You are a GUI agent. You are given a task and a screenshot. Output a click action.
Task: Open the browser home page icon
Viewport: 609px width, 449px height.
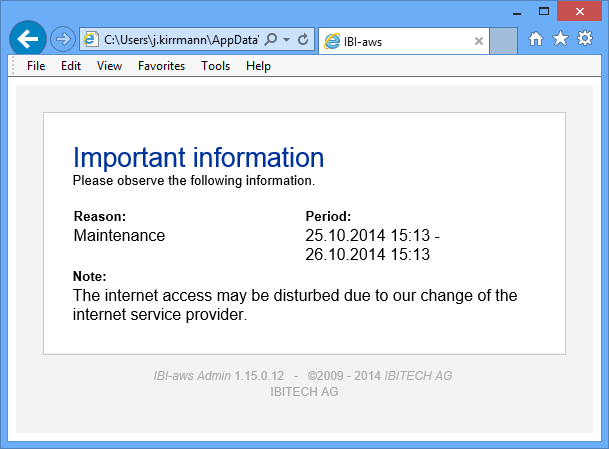click(x=536, y=39)
